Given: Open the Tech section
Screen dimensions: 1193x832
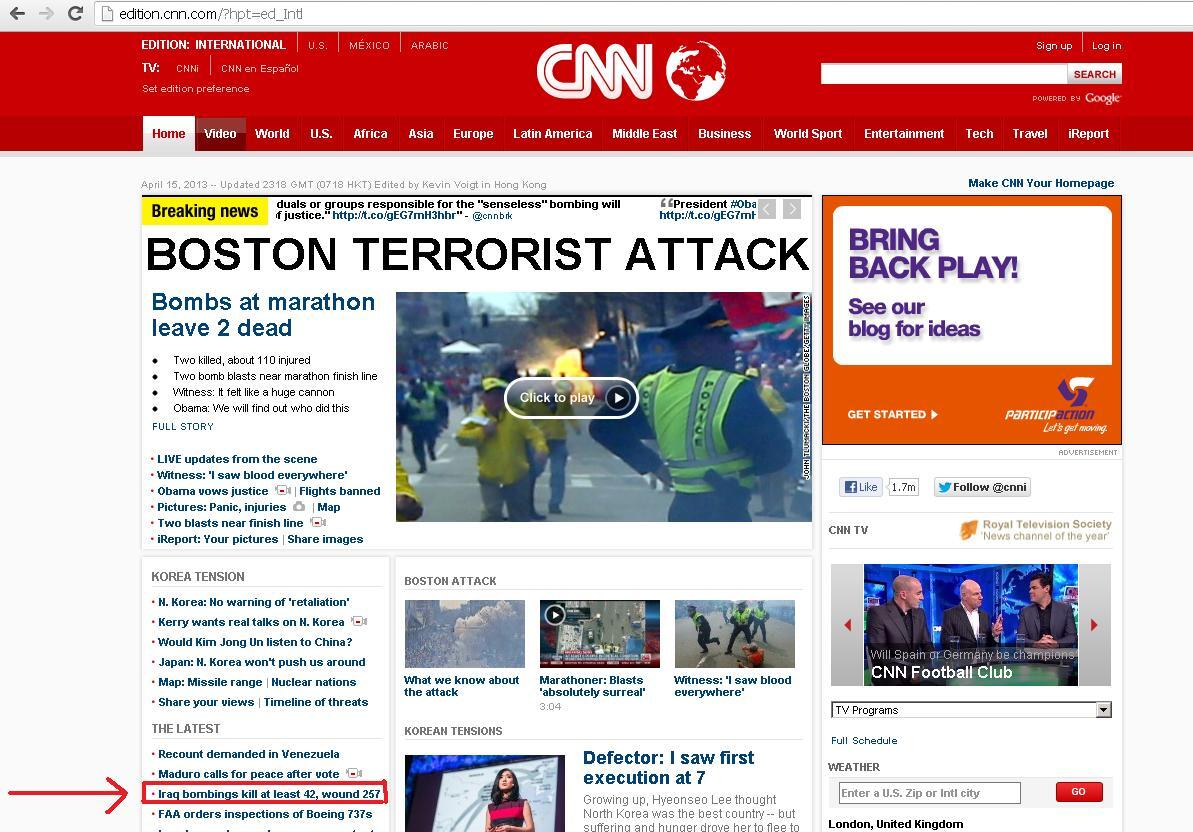Looking at the screenshot, I should (x=979, y=134).
